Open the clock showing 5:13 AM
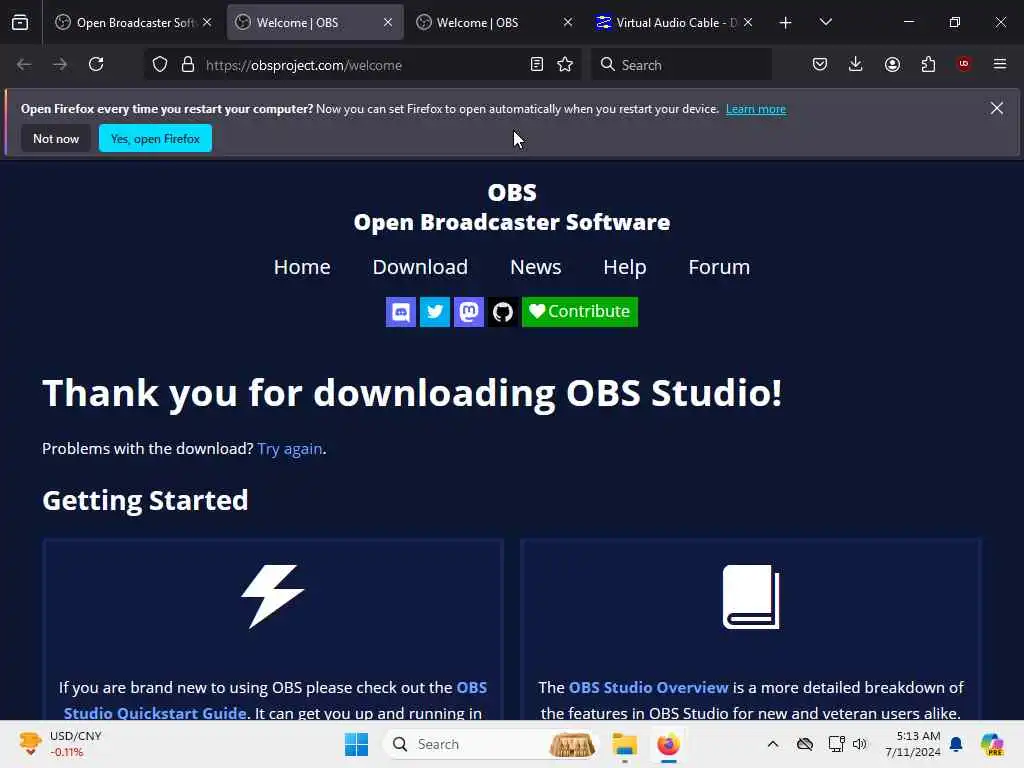This screenshot has width=1024, height=768. pyautogui.click(x=913, y=744)
